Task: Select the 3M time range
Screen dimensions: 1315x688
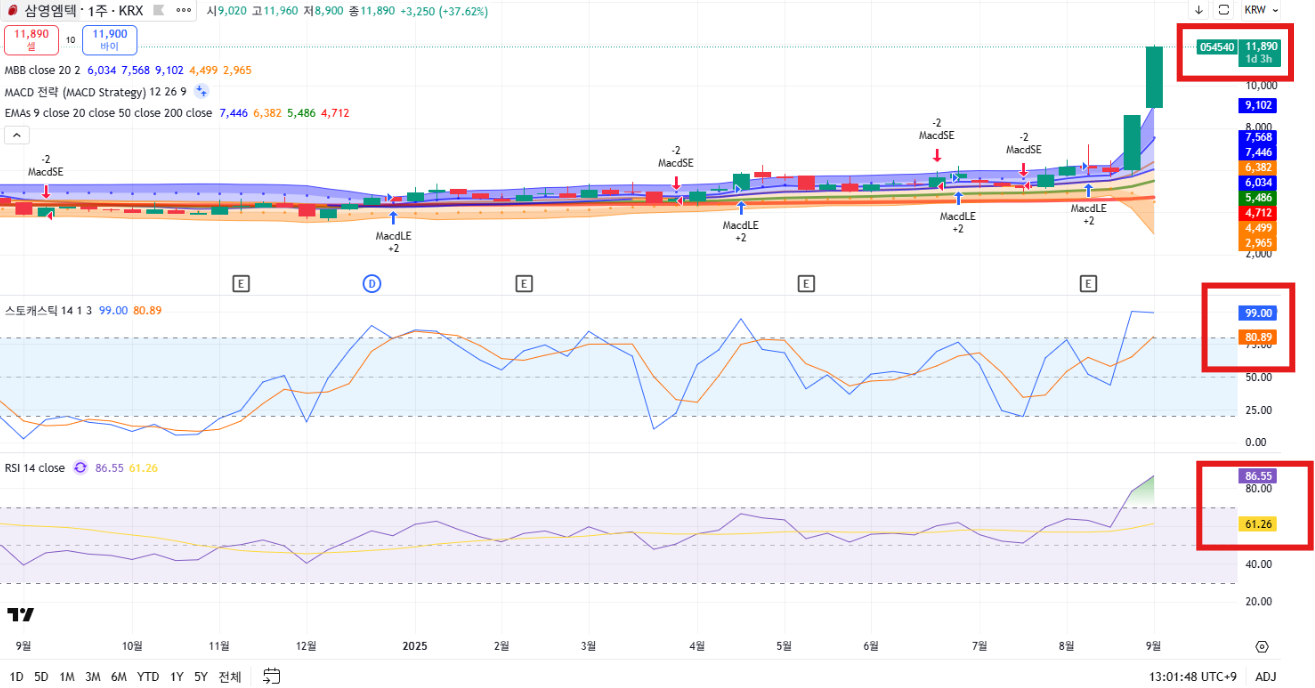Action: [93, 677]
